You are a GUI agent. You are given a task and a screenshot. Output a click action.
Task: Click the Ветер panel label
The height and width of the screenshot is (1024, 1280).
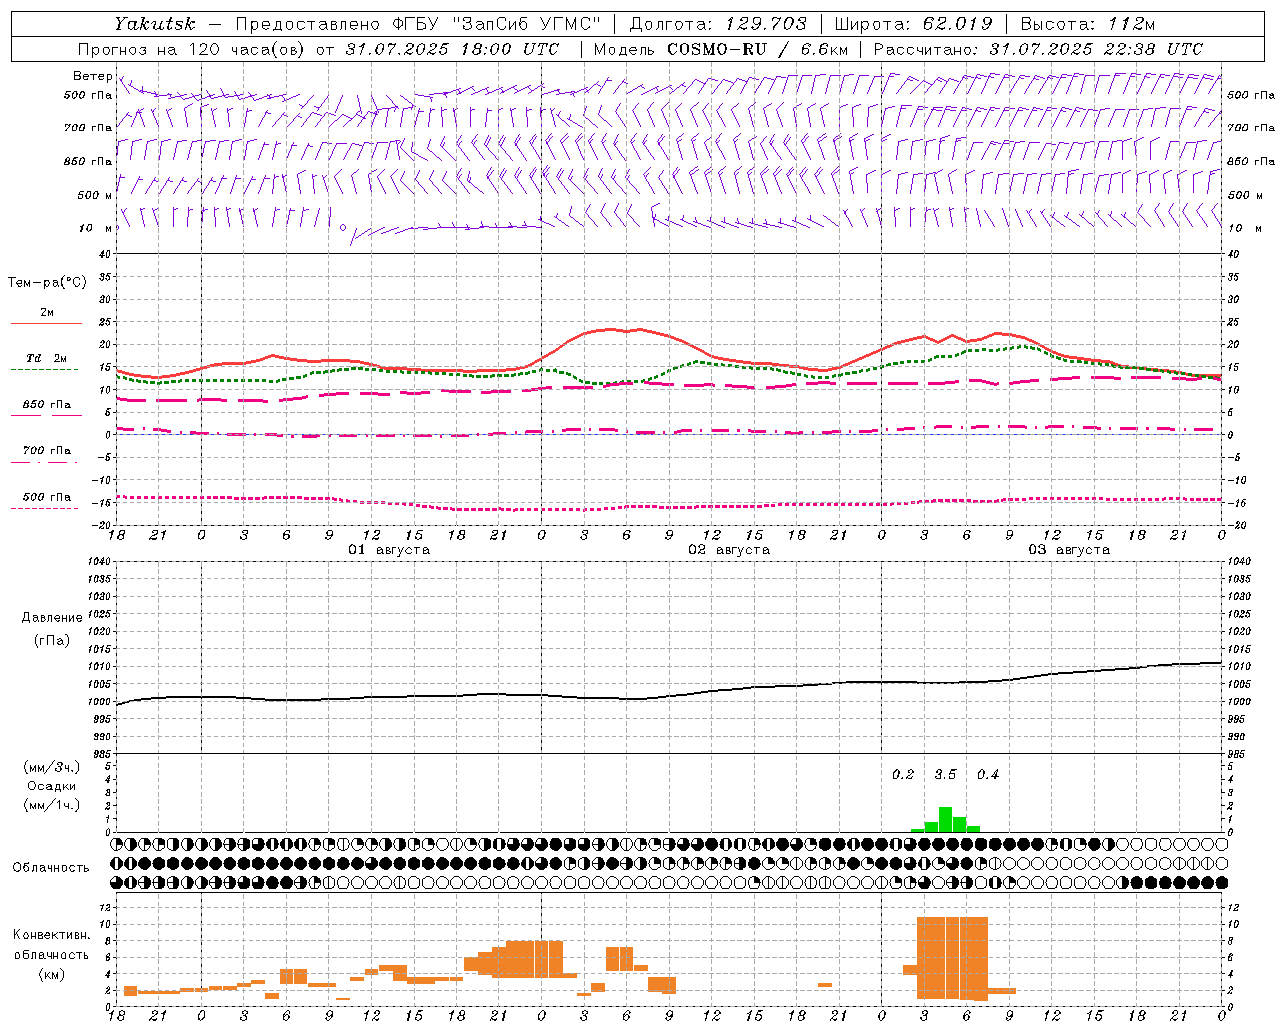click(92, 76)
